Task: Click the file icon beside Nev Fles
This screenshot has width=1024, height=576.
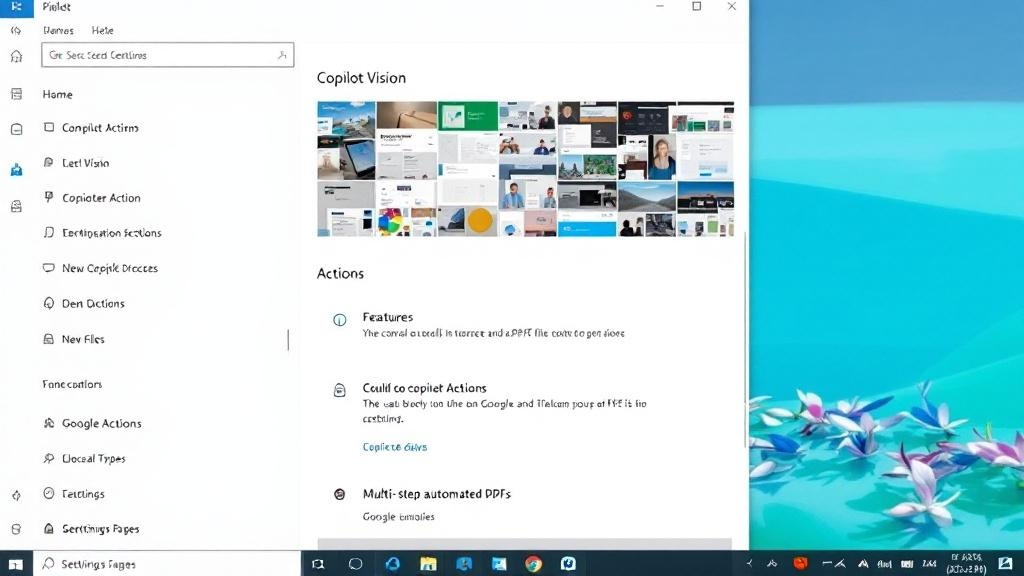Action: (x=48, y=339)
